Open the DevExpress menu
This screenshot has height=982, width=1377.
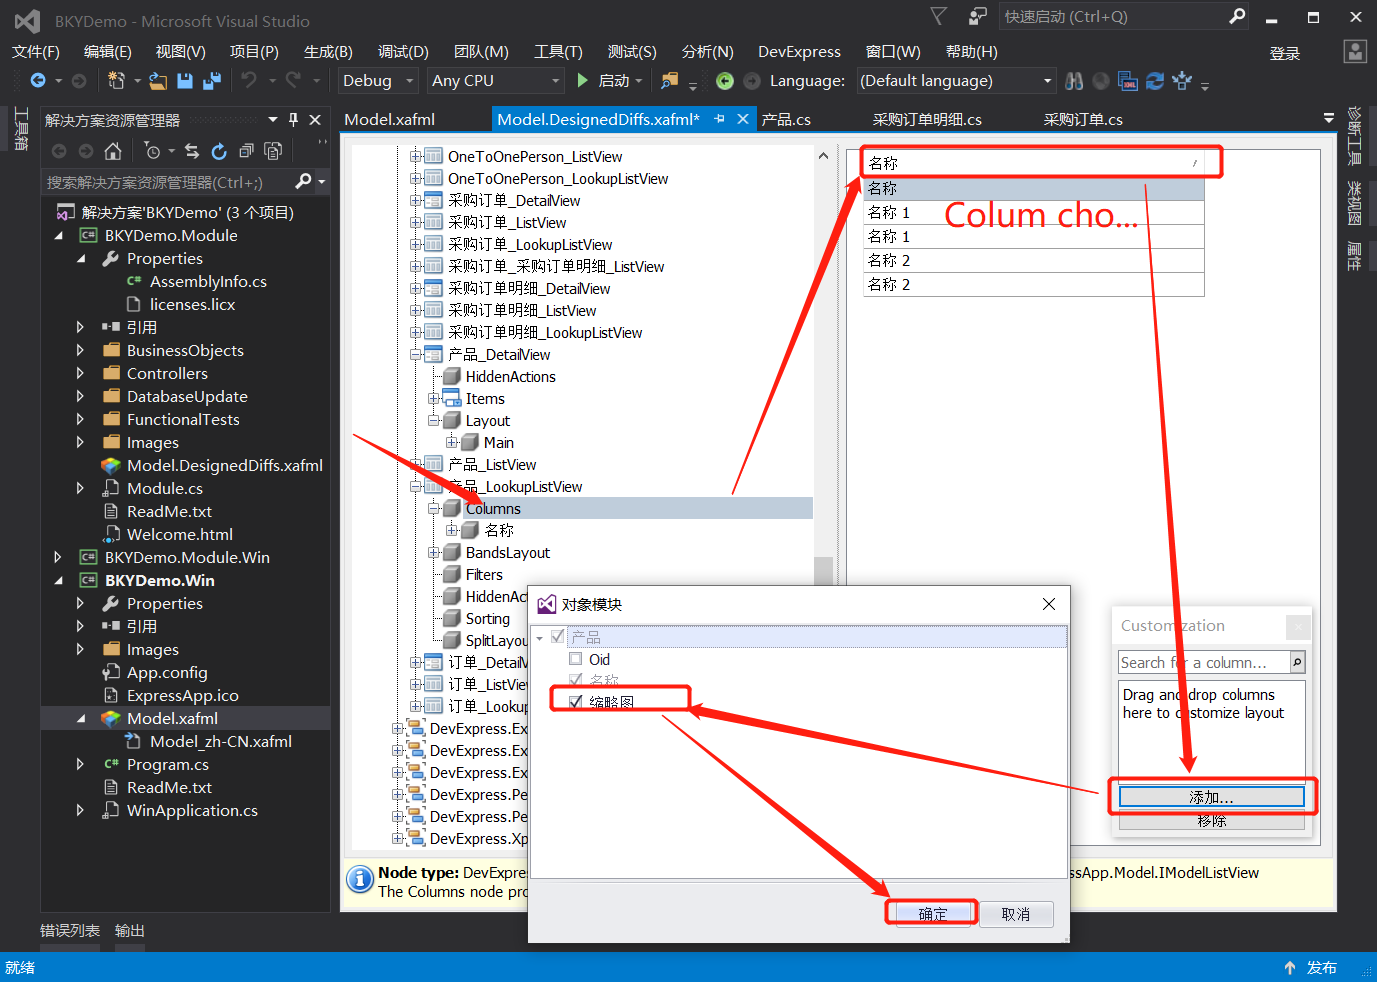[x=799, y=52]
